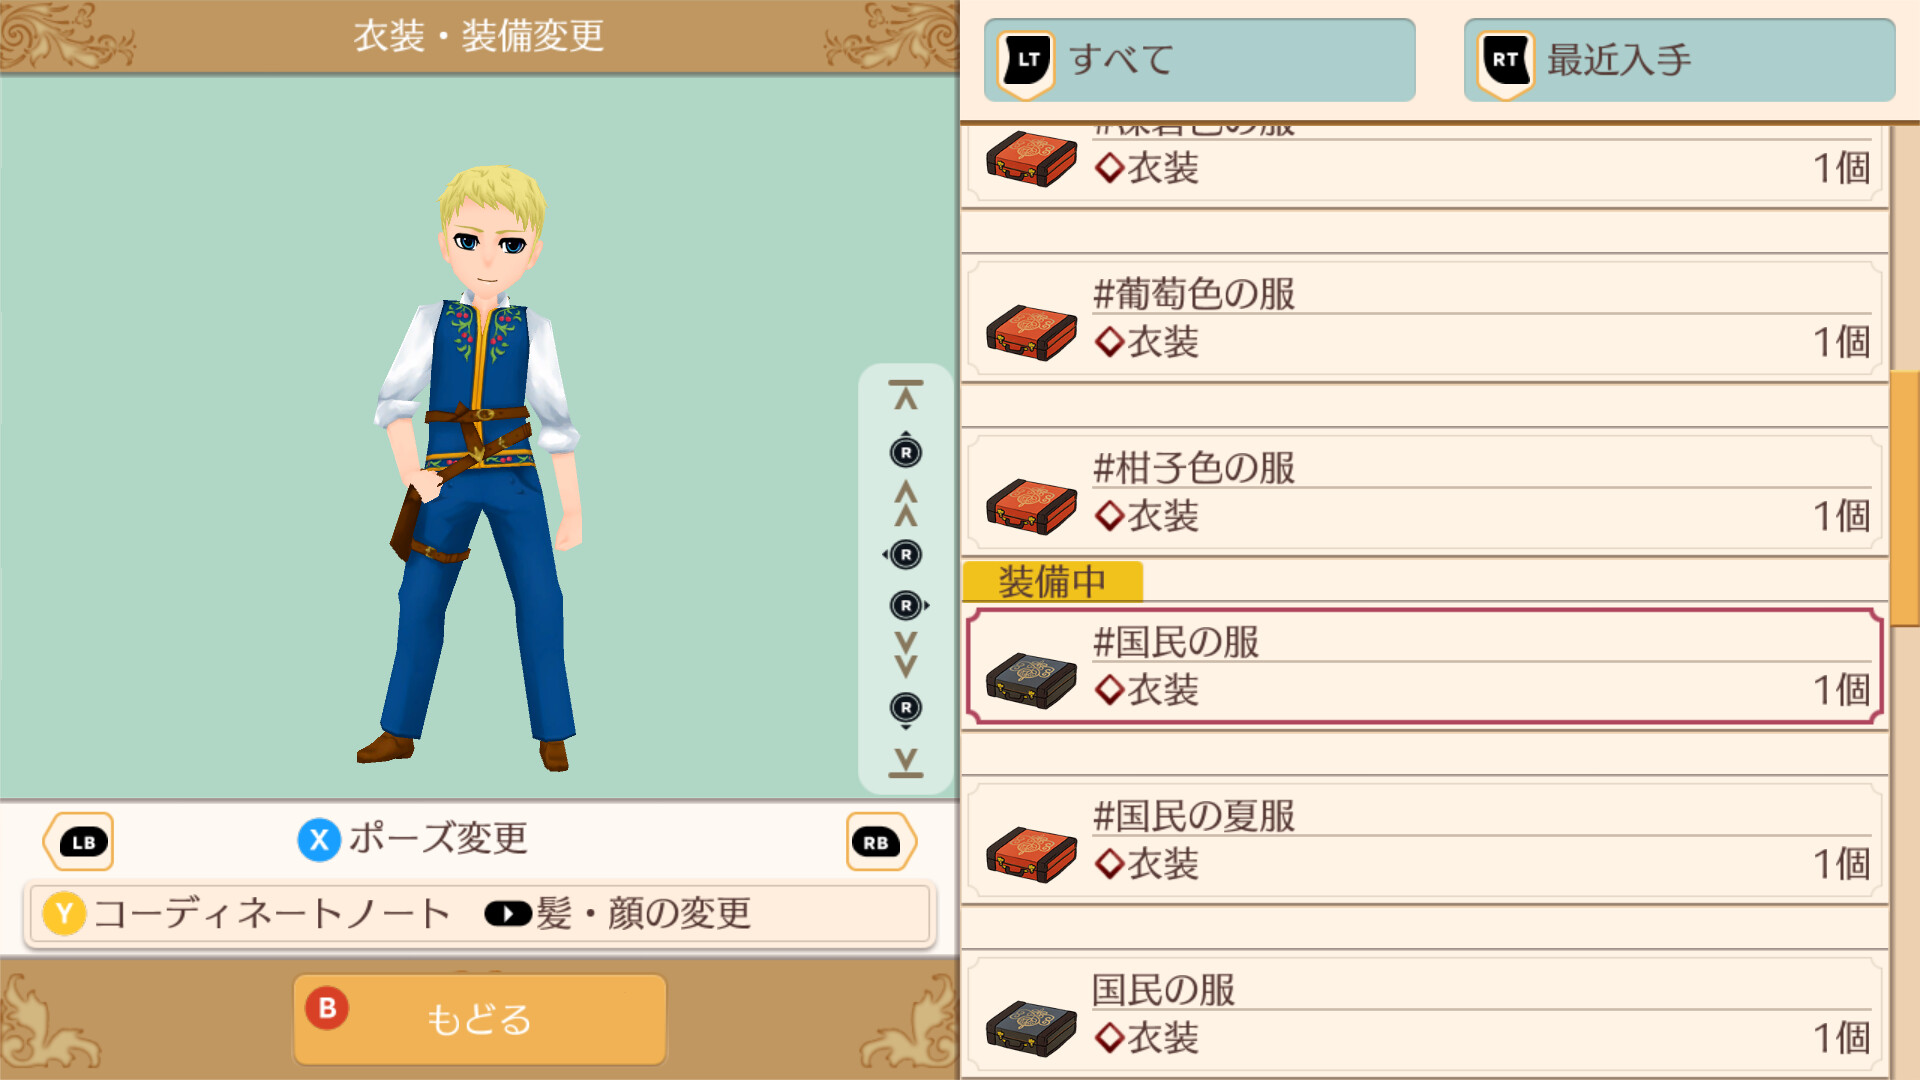The height and width of the screenshot is (1080, 1920).
Task: Select the bottom 国民の服 entry
Action: [x=1424, y=1014]
